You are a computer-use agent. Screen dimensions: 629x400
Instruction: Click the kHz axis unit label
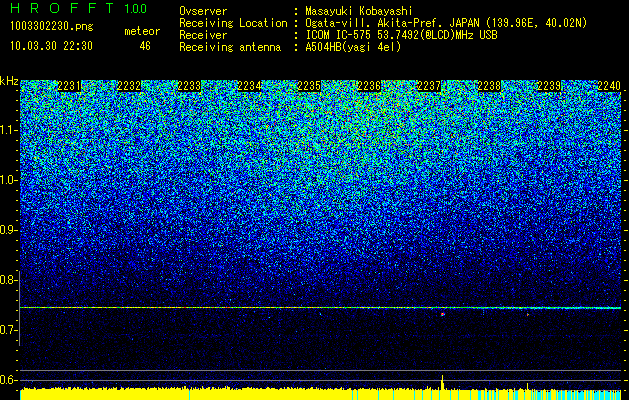click(x=9, y=81)
